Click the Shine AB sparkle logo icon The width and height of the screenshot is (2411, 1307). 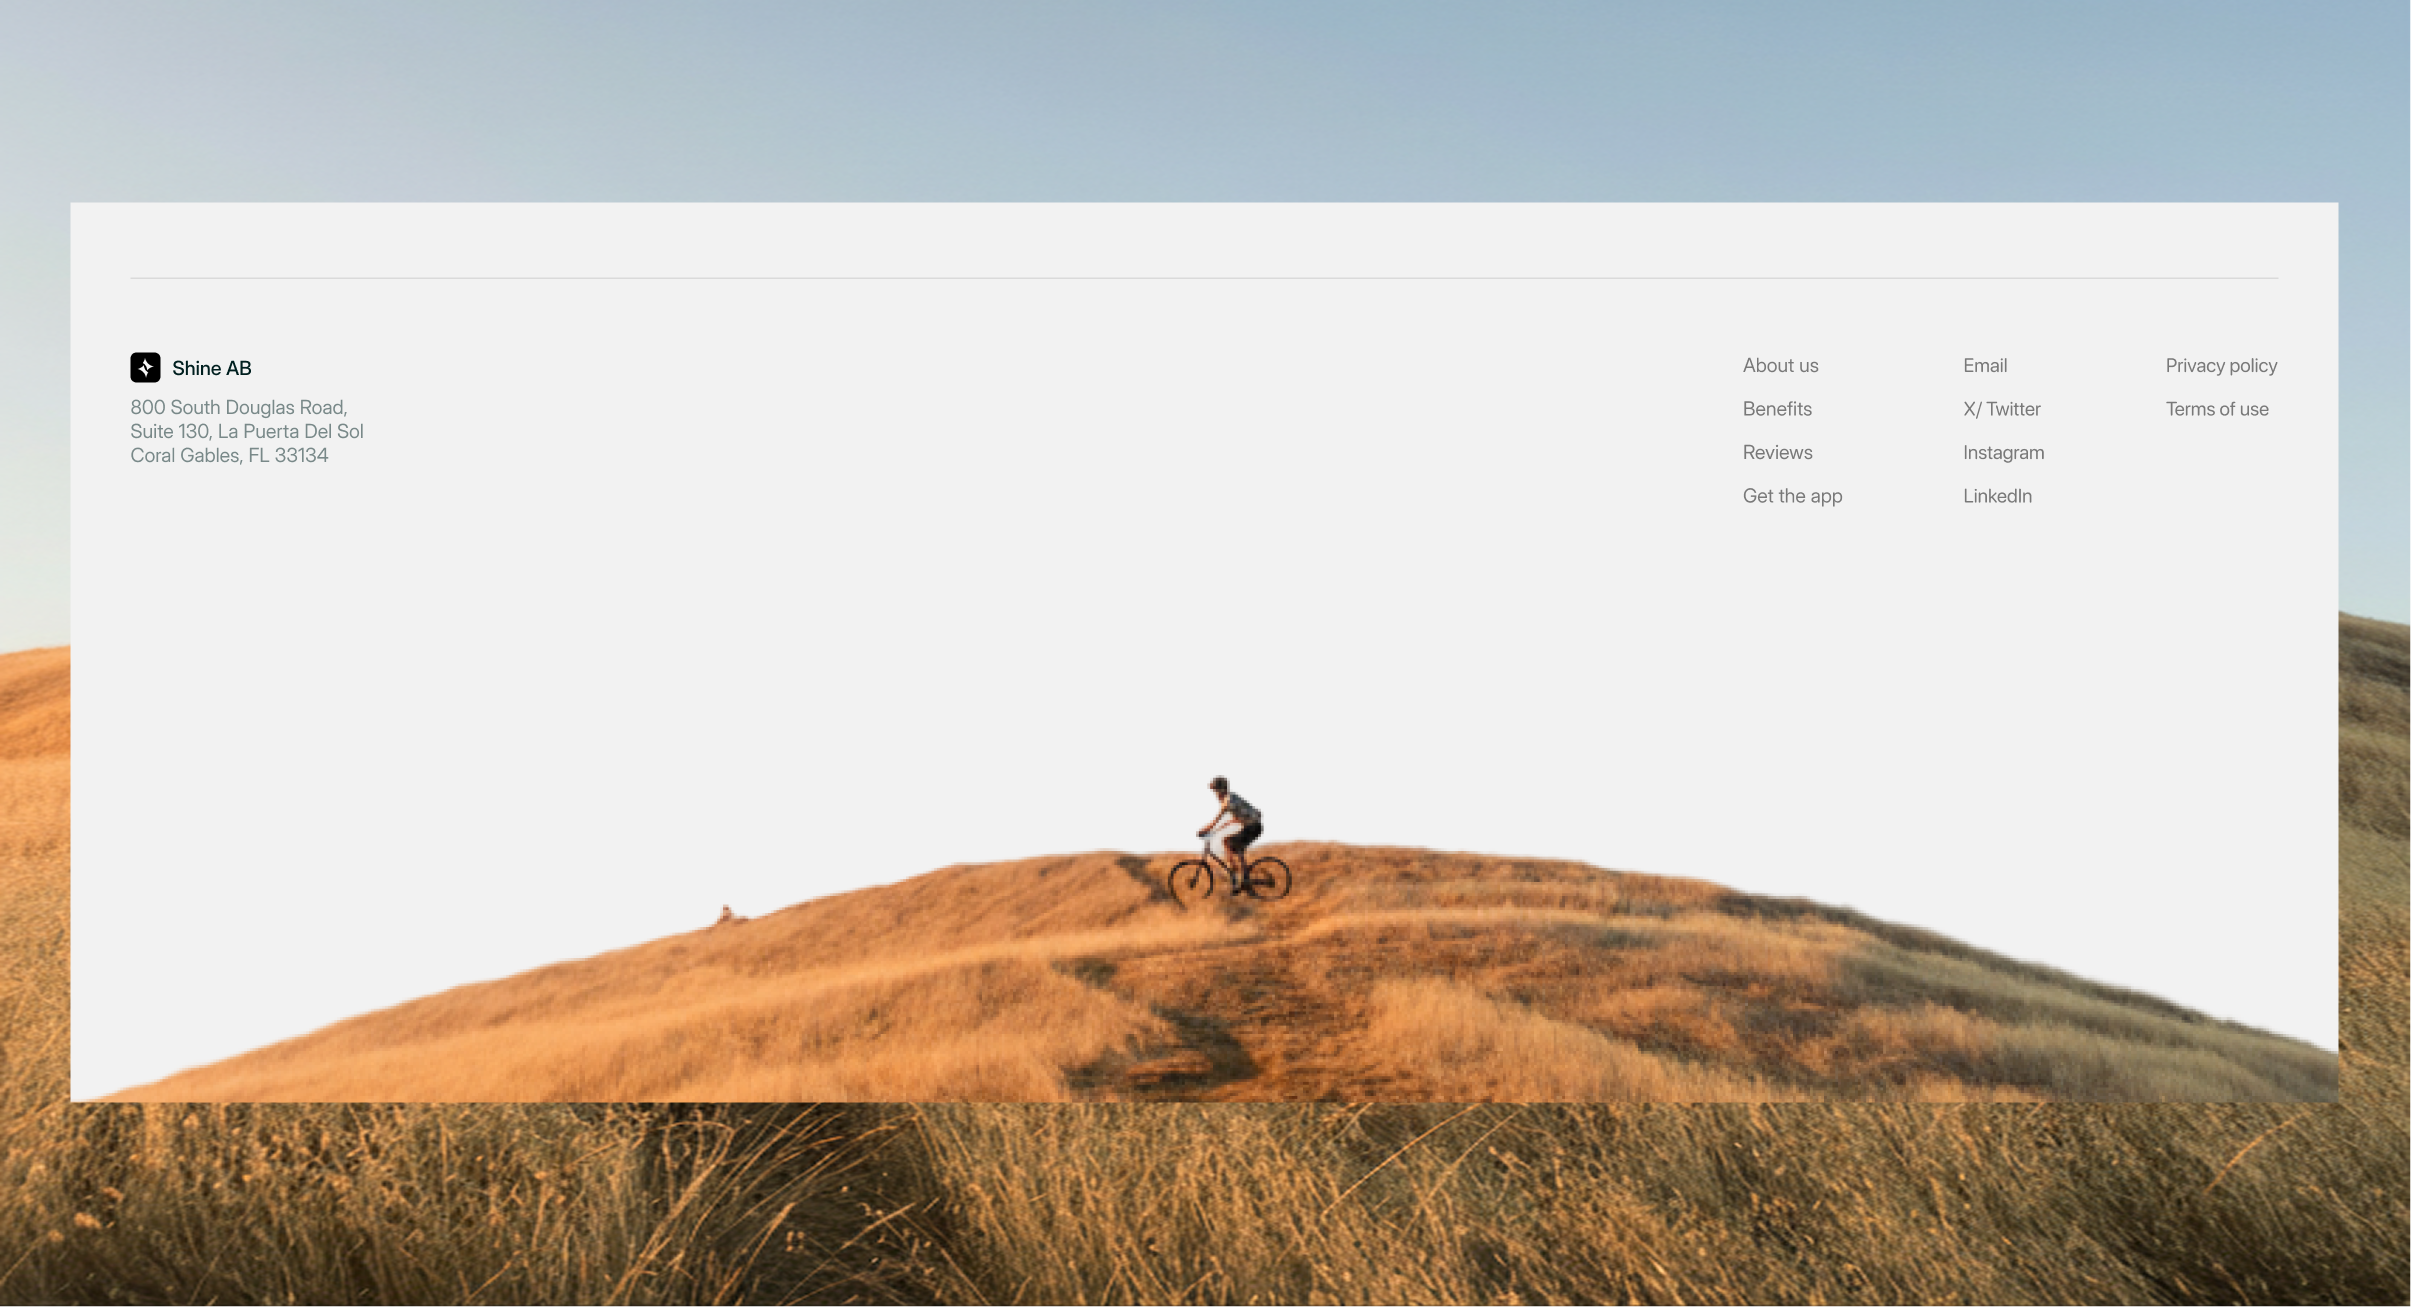145,367
